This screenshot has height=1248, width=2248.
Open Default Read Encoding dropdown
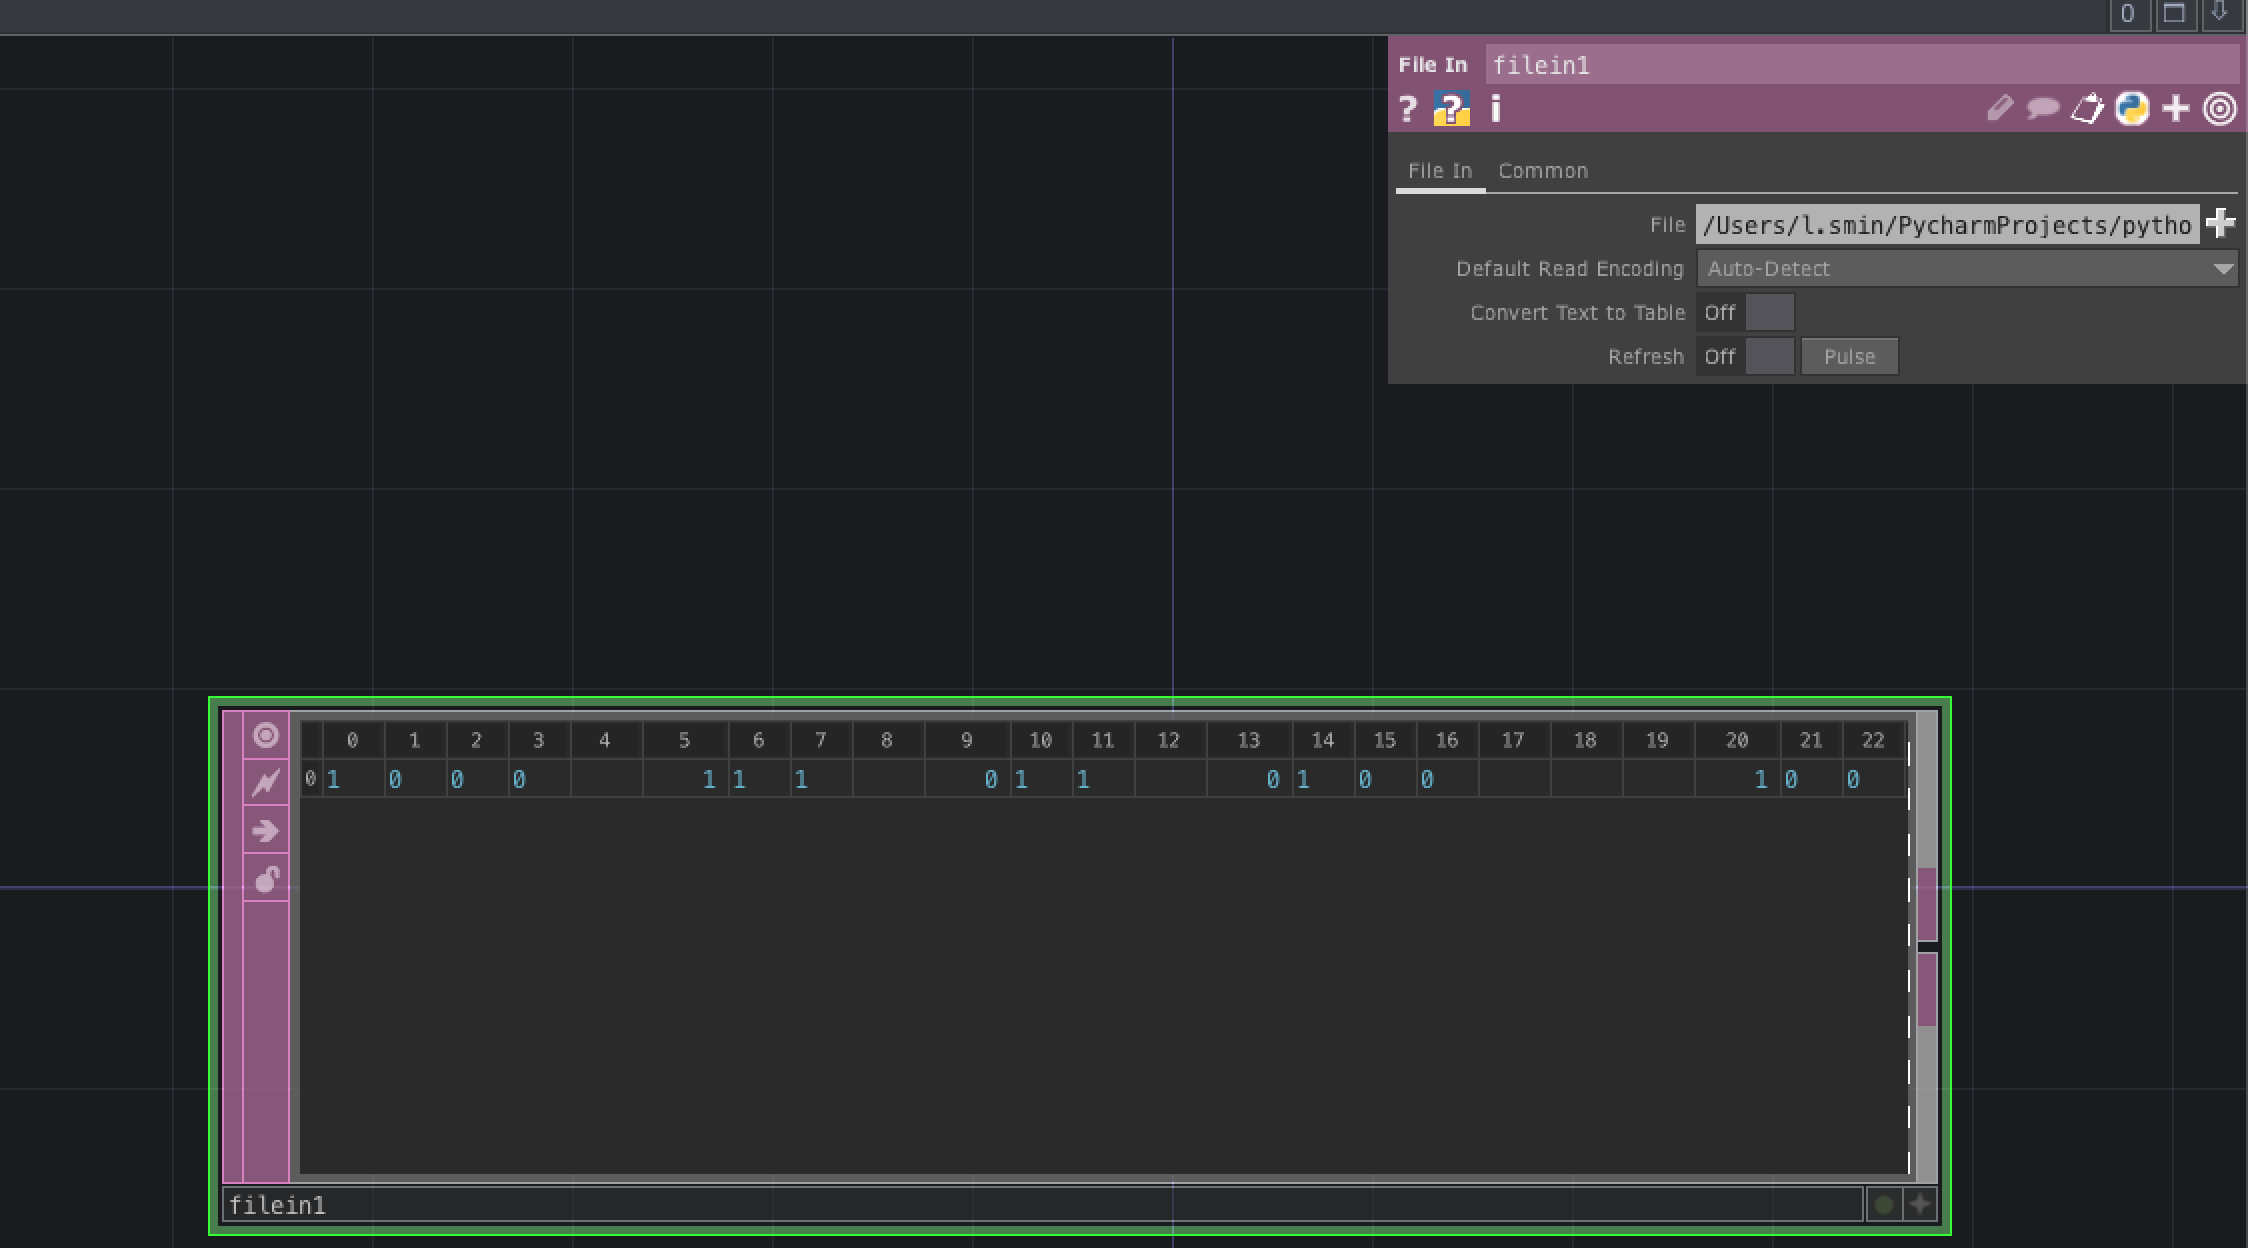click(x=1966, y=269)
